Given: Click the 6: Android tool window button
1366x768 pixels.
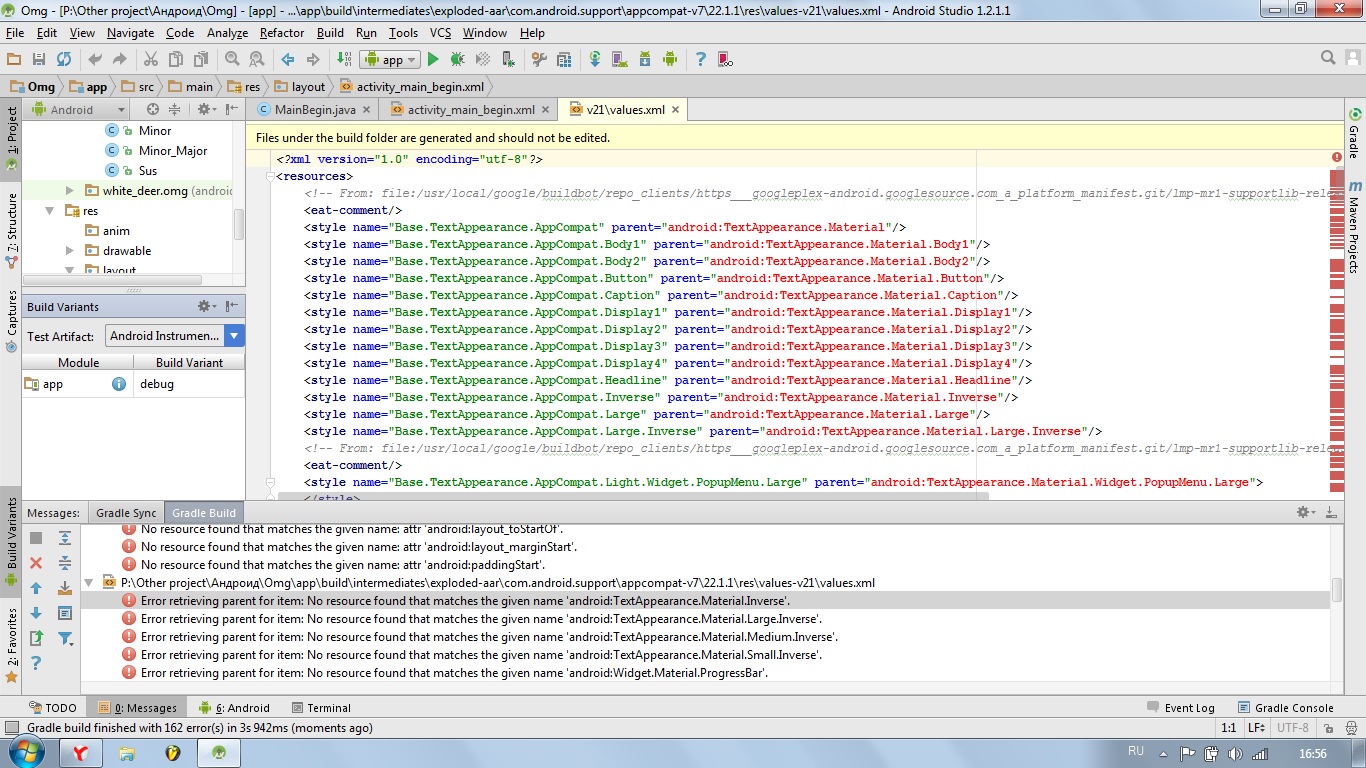Looking at the screenshot, I should pyautogui.click(x=234, y=707).
